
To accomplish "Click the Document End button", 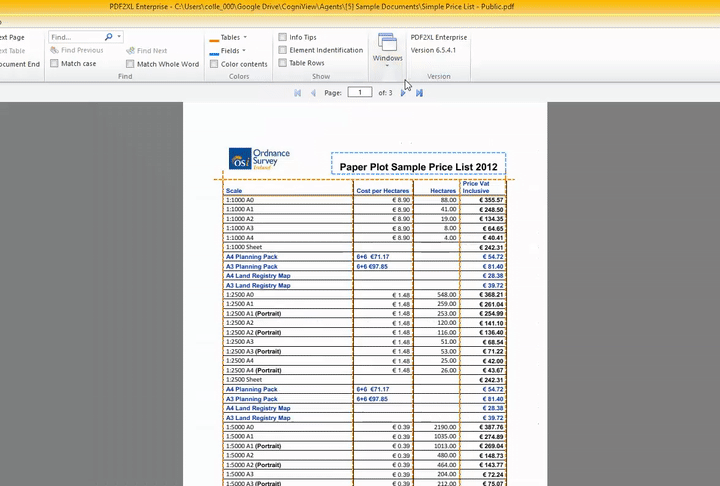I will 20,64.
